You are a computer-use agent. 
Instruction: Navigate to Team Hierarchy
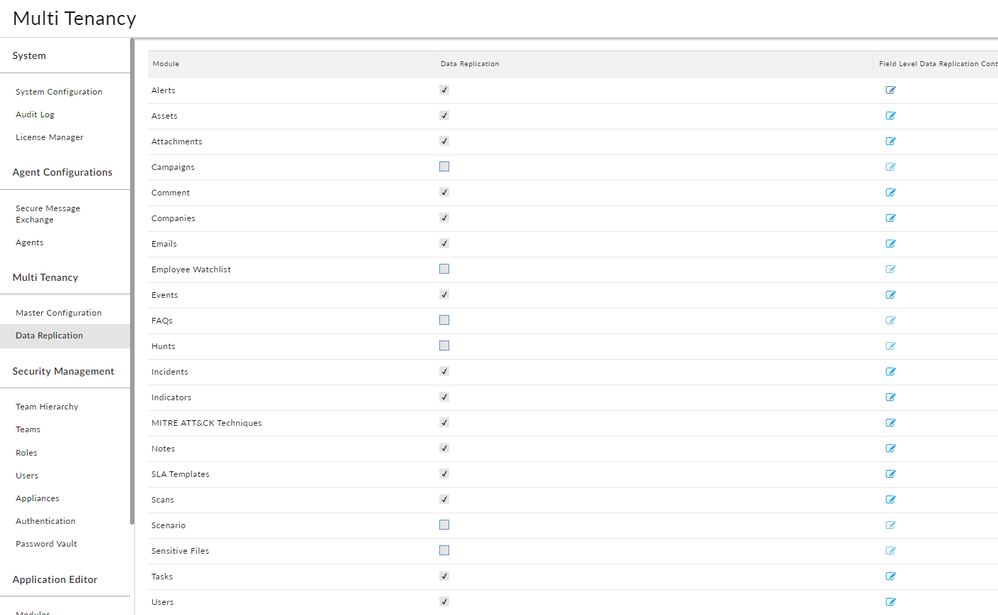(x=47, y=407)
